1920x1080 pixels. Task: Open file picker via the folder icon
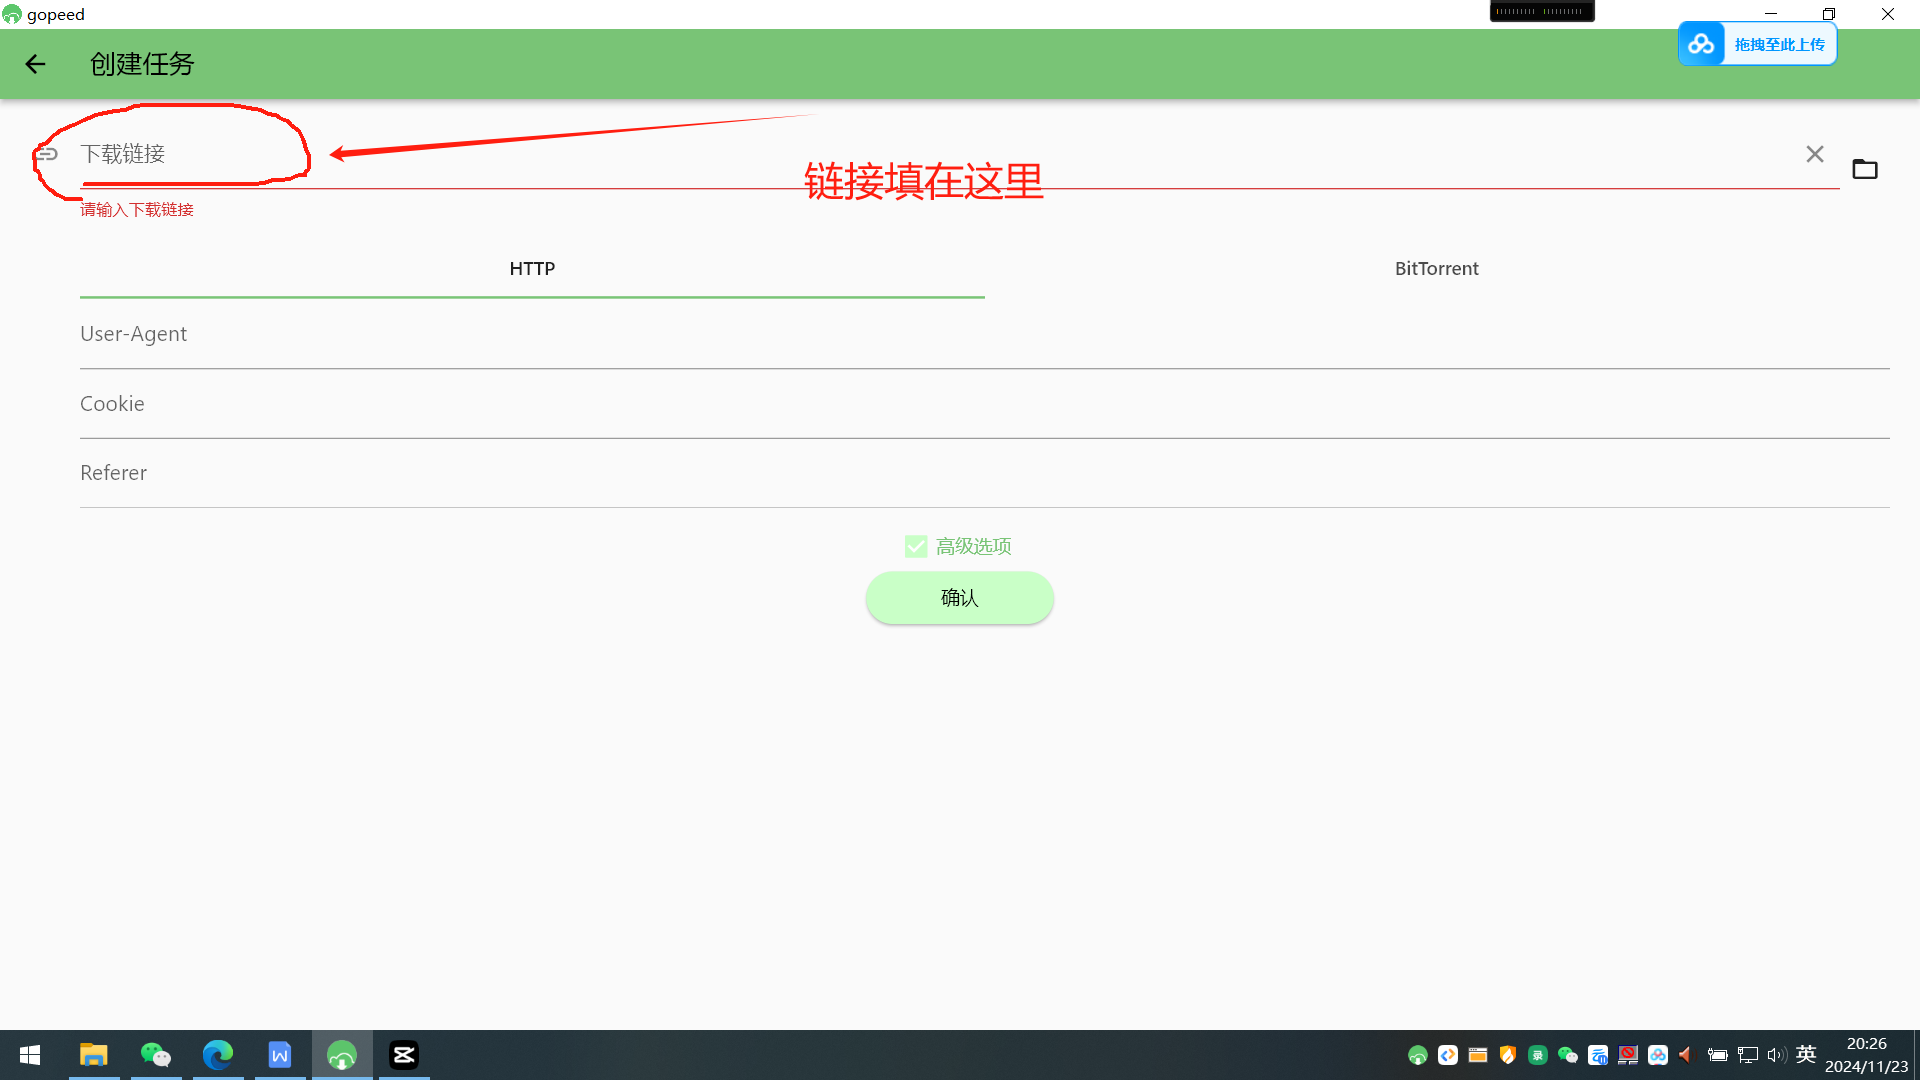click(x=1865, y=168)
